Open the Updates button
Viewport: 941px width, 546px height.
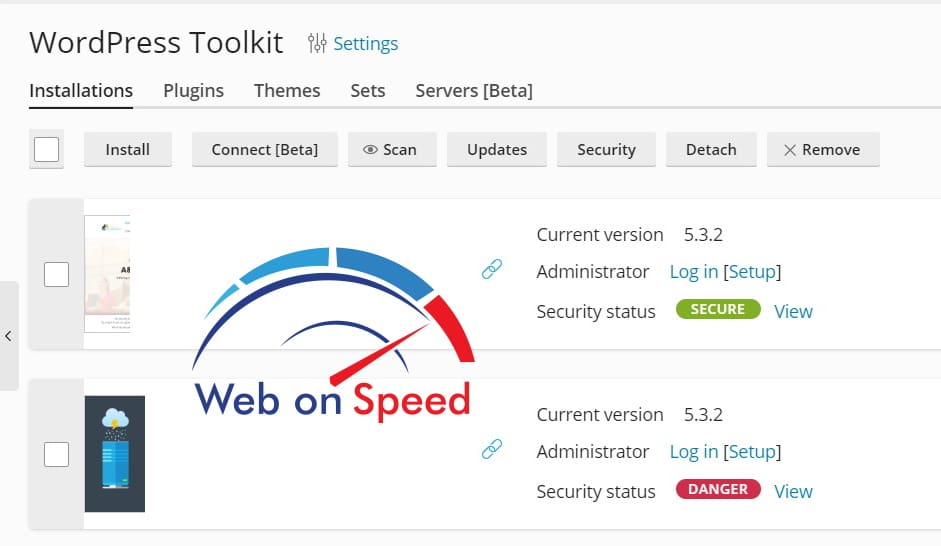tap(497, 149)
